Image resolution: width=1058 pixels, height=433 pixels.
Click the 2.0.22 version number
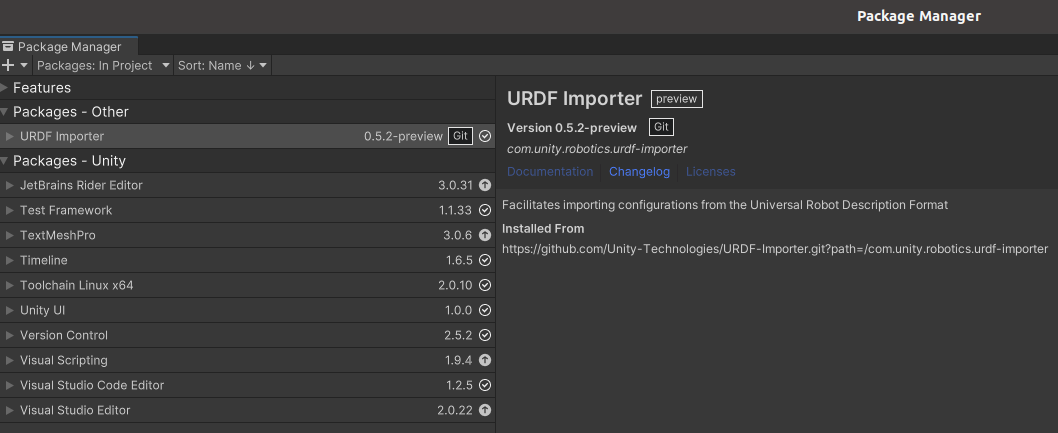click(455, 410)
